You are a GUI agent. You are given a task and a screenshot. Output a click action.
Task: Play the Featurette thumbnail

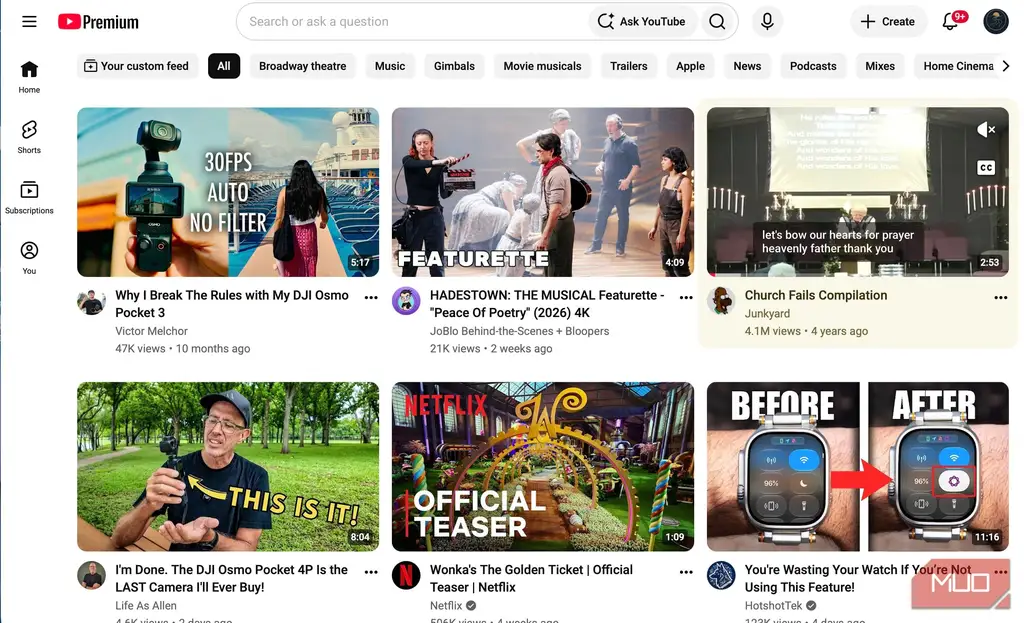click(543, 192)
